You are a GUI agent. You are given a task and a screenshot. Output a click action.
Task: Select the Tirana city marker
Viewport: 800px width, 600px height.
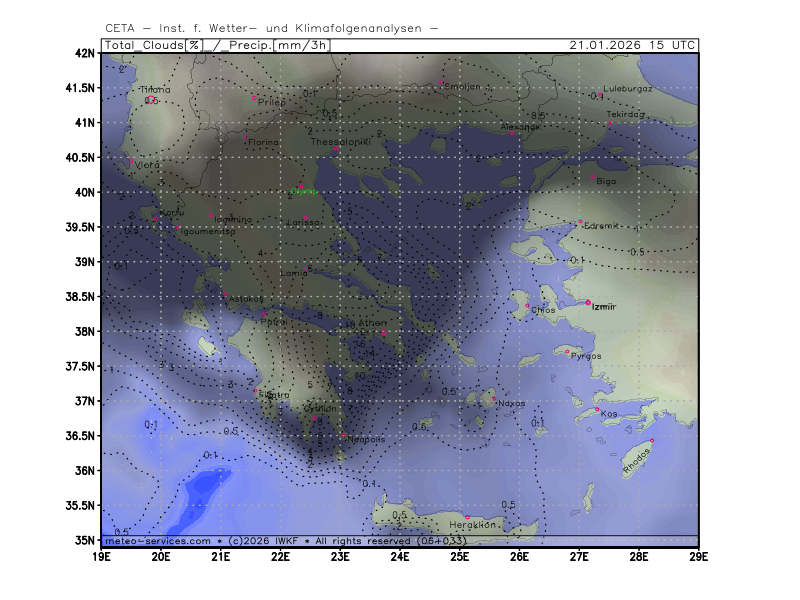point(146,97)
